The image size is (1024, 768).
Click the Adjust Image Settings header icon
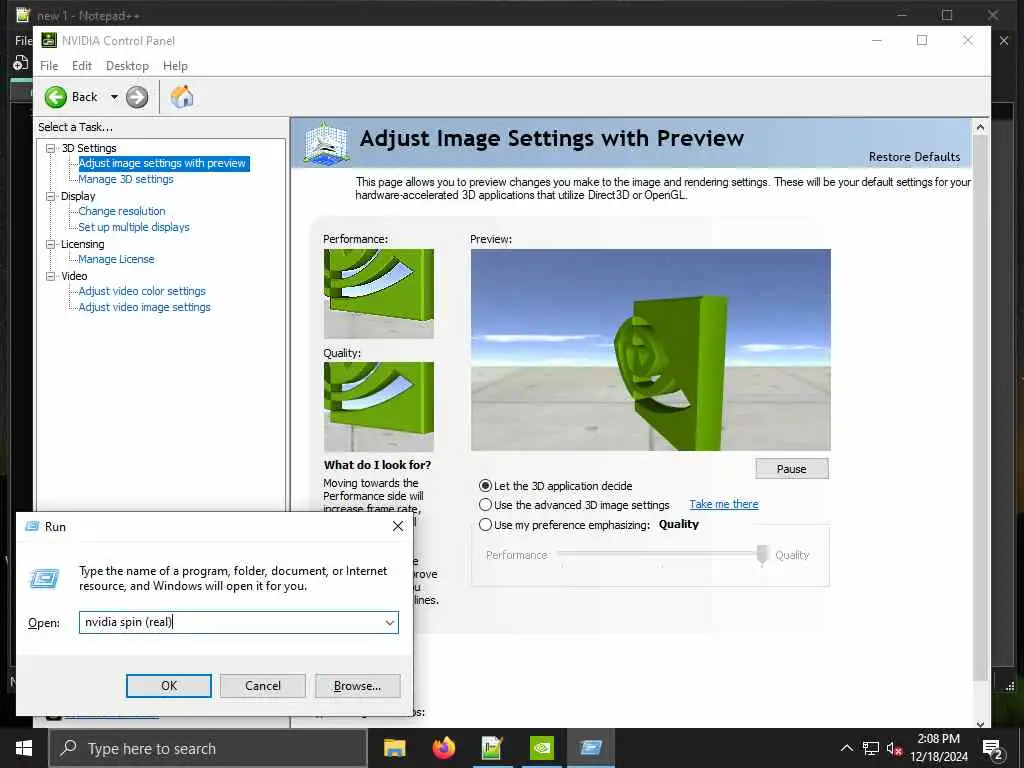pyautogui.click(x=326, y=142)
